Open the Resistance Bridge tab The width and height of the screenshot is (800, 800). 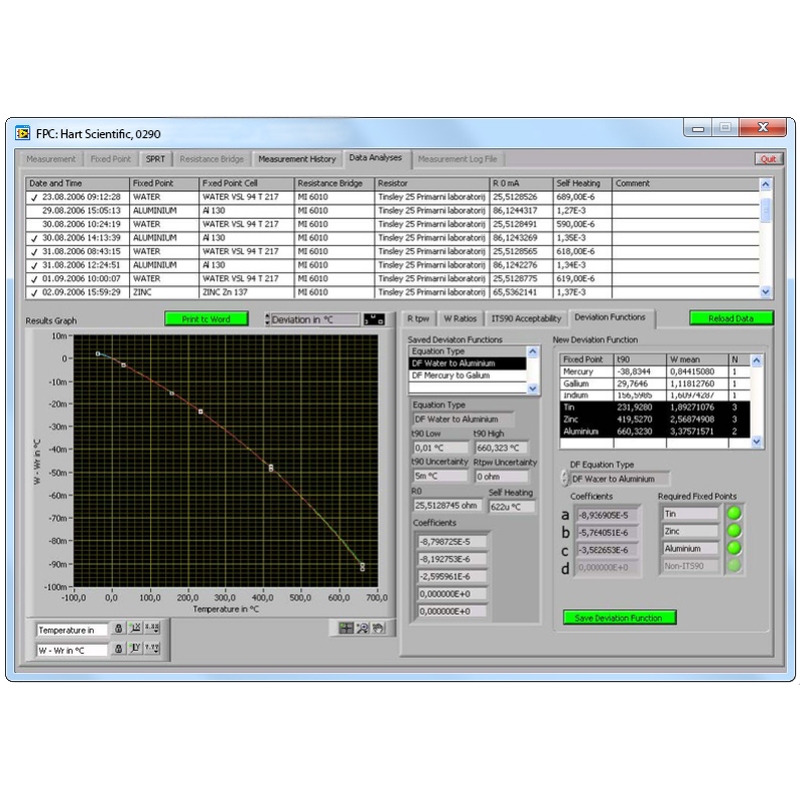click(212, 159)
